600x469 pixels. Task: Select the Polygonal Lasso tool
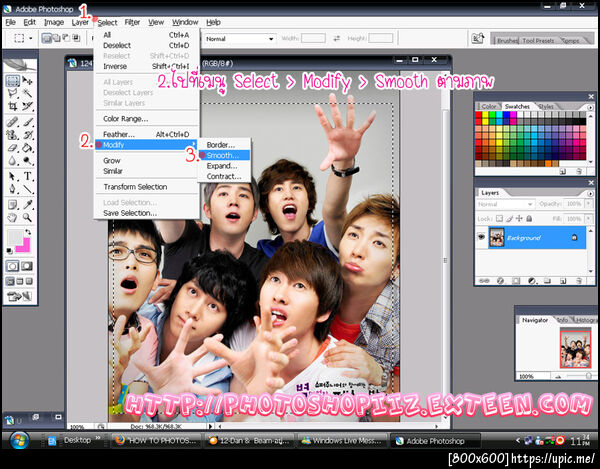pos(13,93)
